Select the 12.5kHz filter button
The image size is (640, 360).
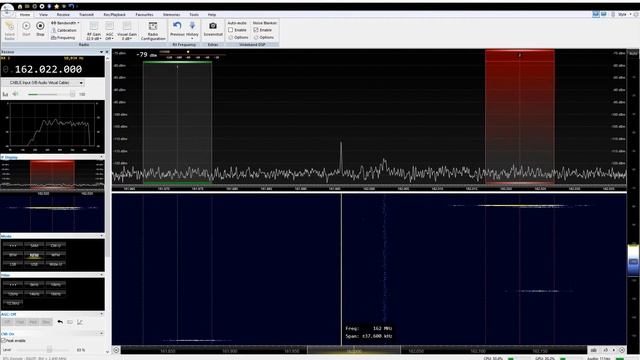tap(13, 303)
